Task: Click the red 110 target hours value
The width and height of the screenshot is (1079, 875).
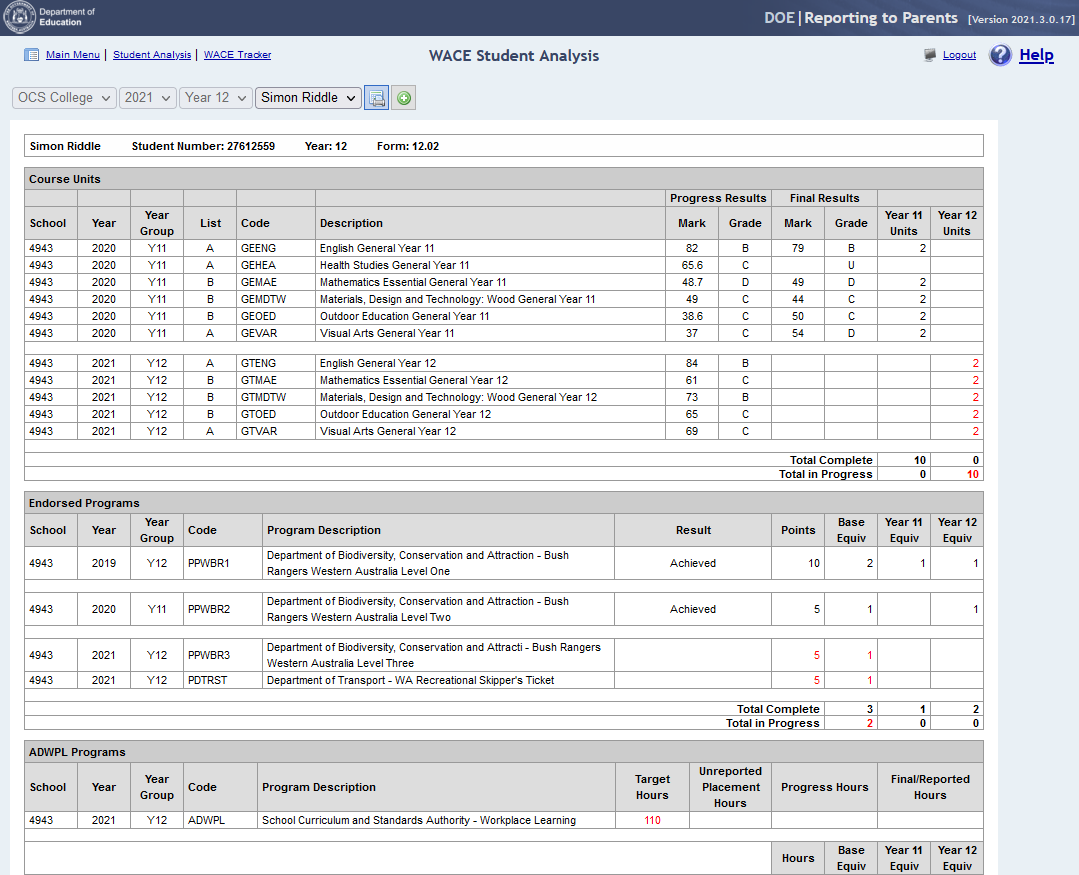Action: [652, 821]
